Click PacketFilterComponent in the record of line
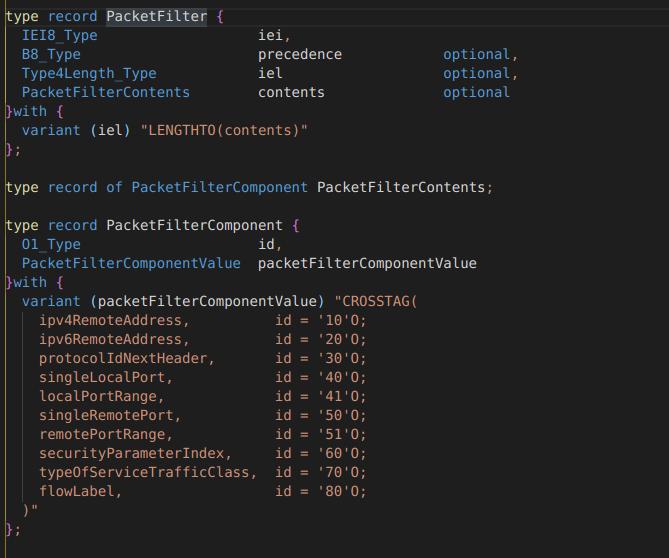This screenshot has width=669, height=558. [x=219, y=187]
